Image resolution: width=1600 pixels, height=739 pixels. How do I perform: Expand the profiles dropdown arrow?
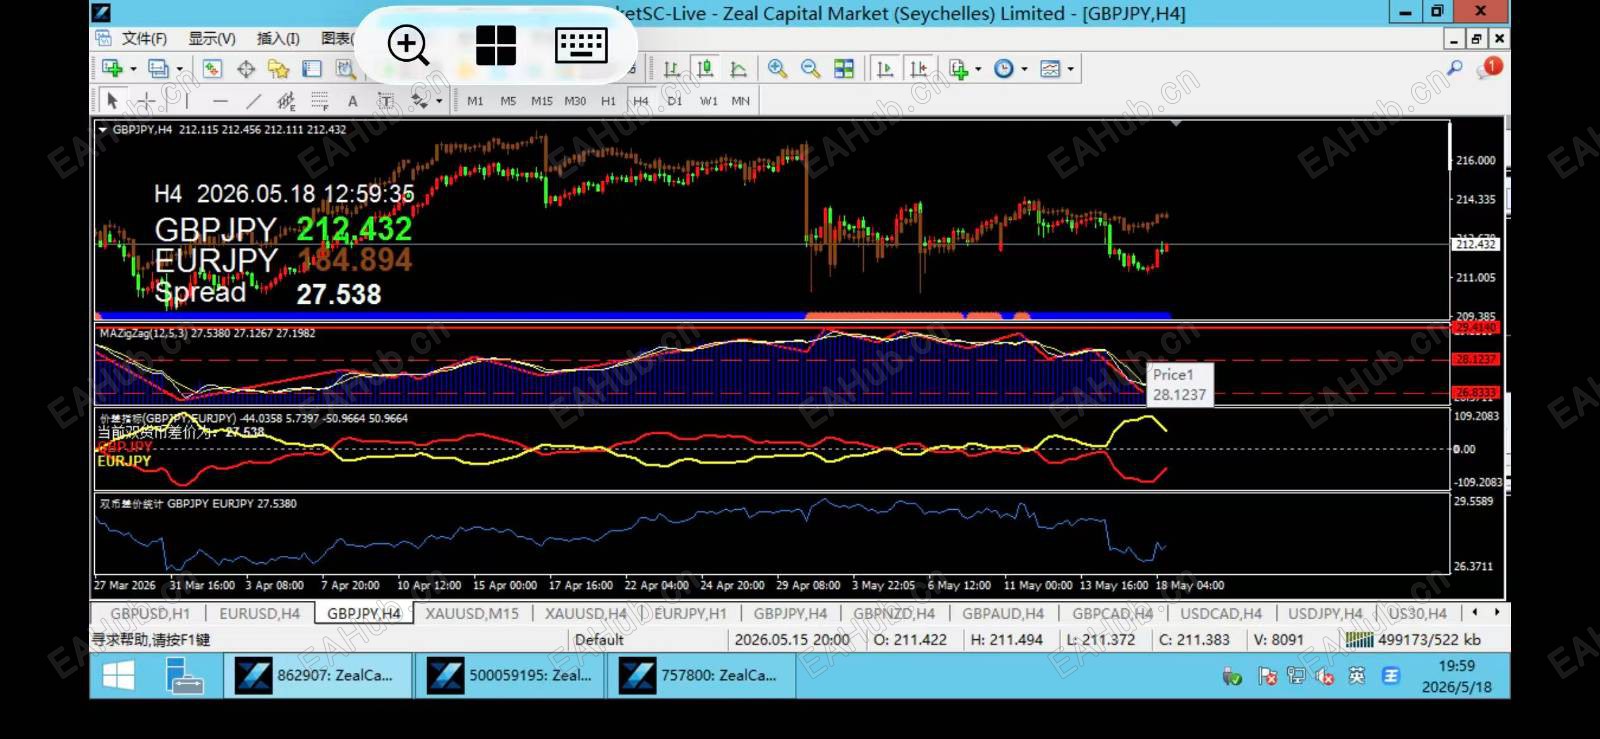click(x=180, y=69)
